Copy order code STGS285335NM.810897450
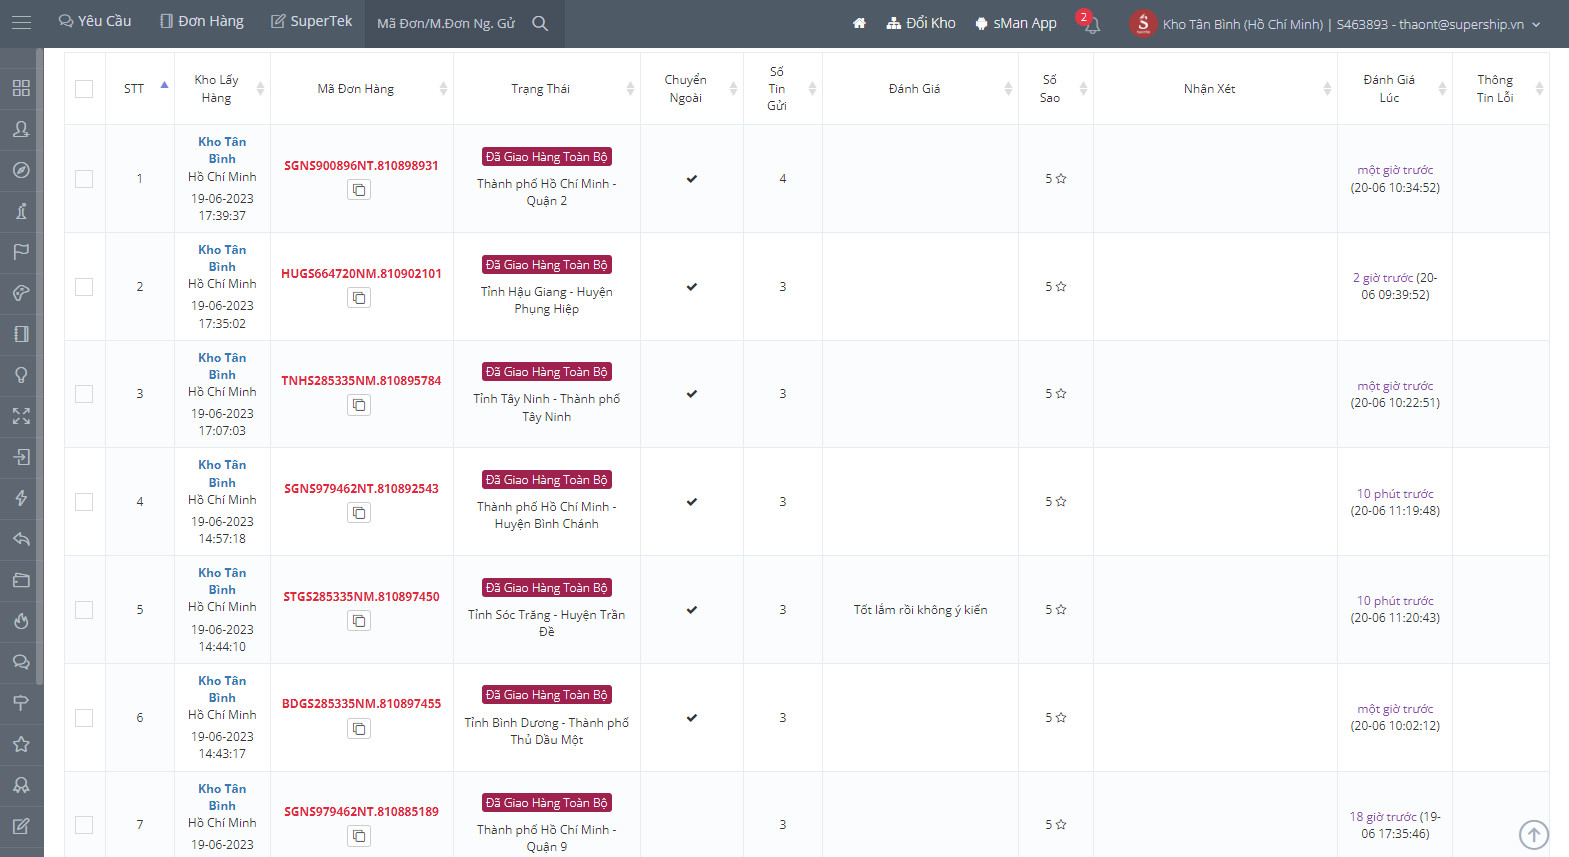The height and width of the screenshot is (857, 1569). (x=359, y=621)
